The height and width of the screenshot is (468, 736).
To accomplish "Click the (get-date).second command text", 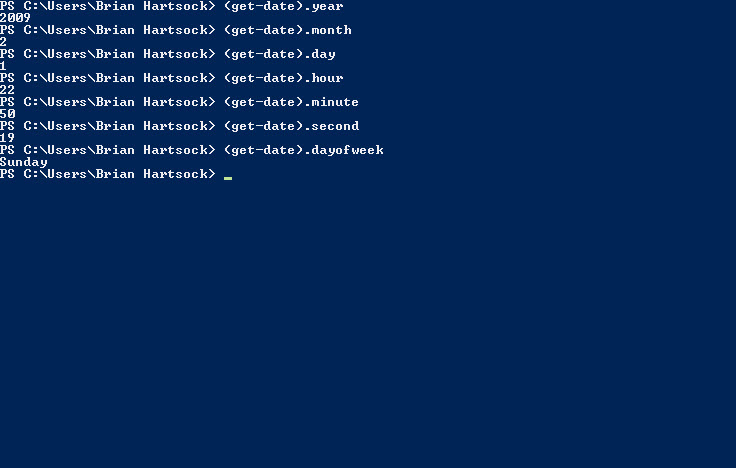I will tap(291, 126).
